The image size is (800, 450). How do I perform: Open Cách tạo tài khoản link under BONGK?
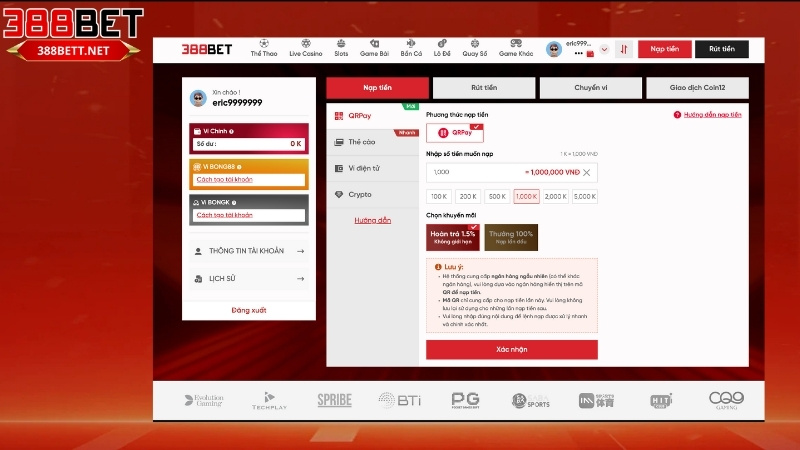(224, 215)
